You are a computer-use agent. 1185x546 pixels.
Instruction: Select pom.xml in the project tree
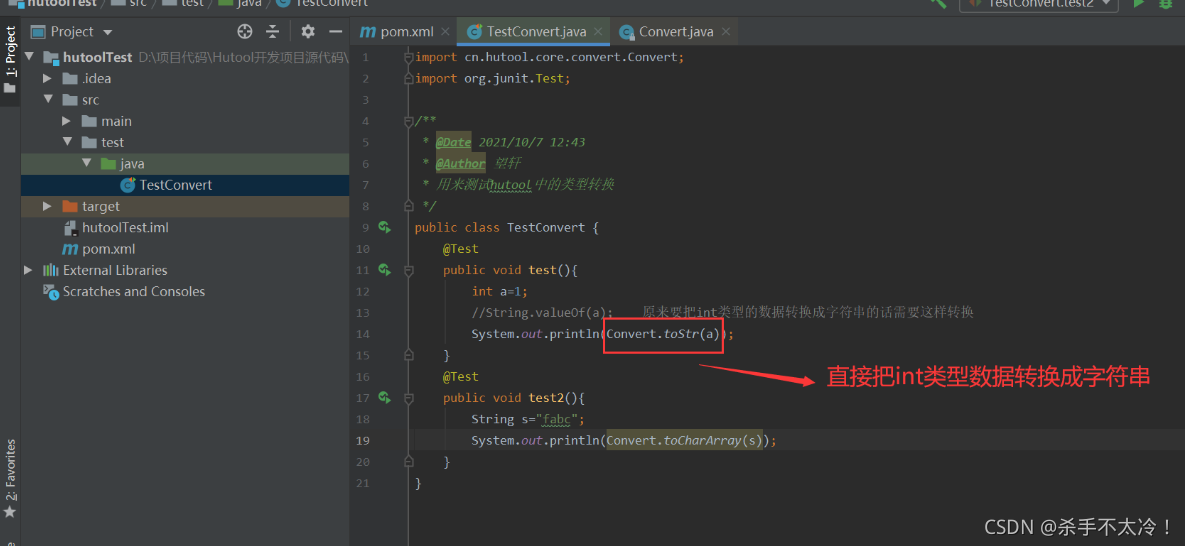coord(185,249)
